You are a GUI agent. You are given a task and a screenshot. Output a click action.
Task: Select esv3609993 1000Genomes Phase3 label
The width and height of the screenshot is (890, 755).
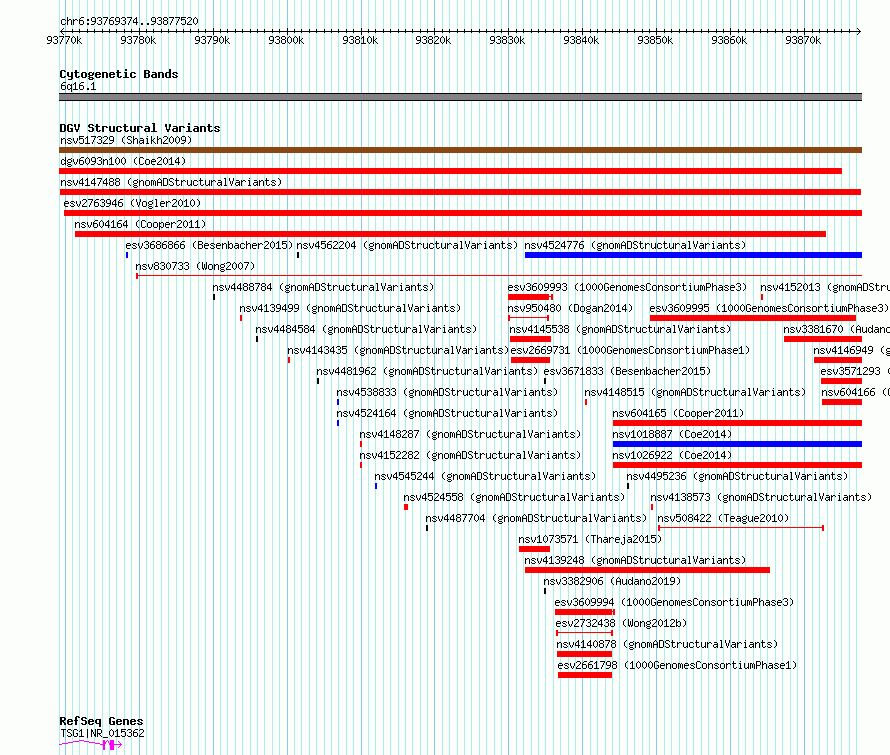627,287
